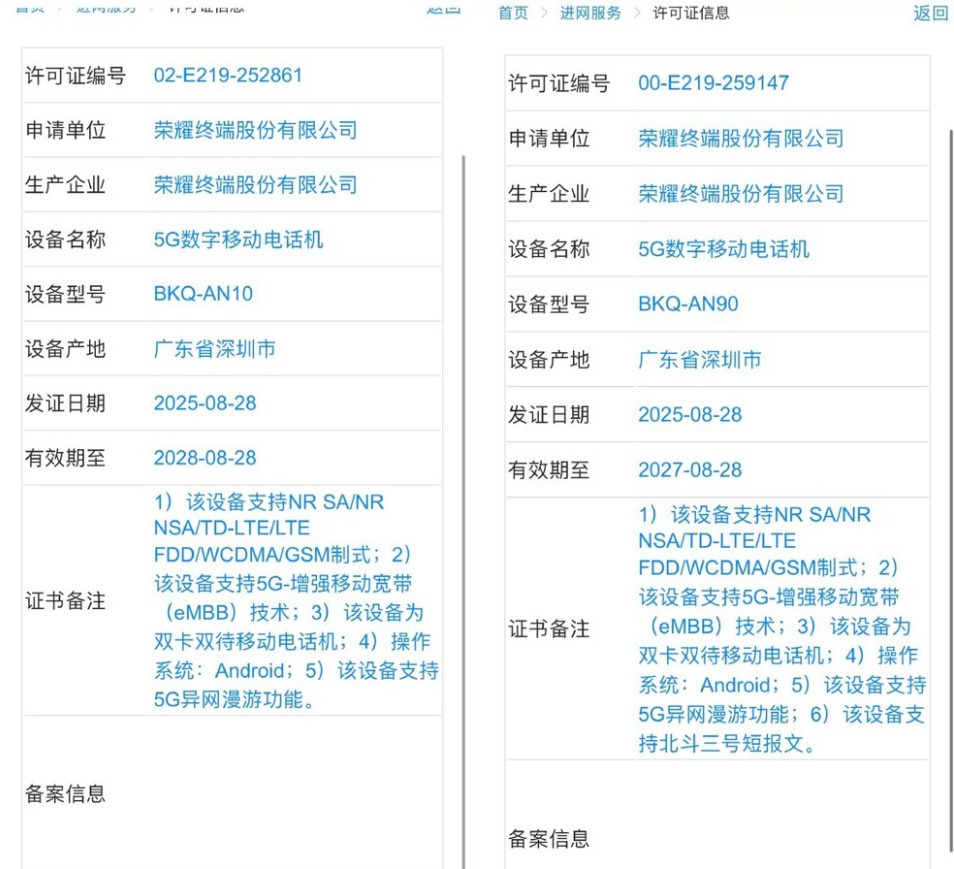This screenshot has width=954, height=869.
Task: Select device model BKQ-AN10
Action: coord(203,294)
